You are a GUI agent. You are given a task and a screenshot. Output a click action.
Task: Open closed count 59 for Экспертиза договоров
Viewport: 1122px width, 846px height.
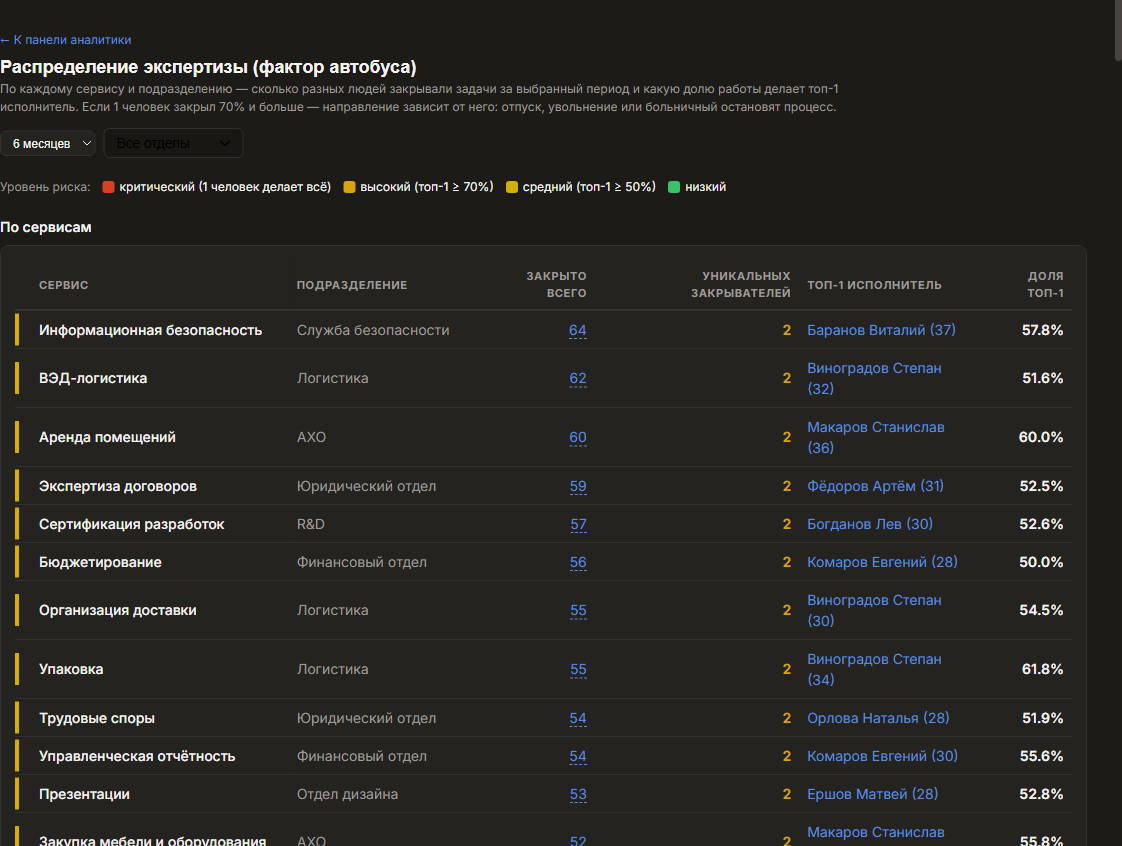[578, 486]
